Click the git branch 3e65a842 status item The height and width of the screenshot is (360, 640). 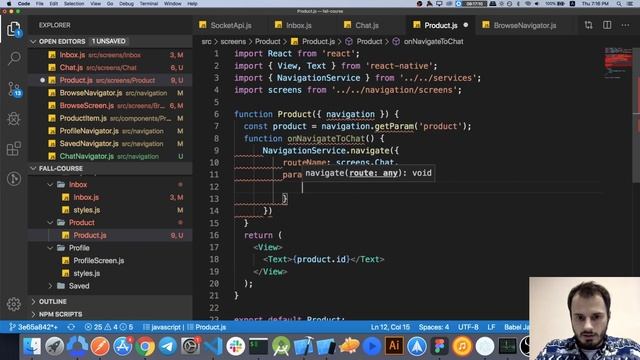[x=33, y=327]
